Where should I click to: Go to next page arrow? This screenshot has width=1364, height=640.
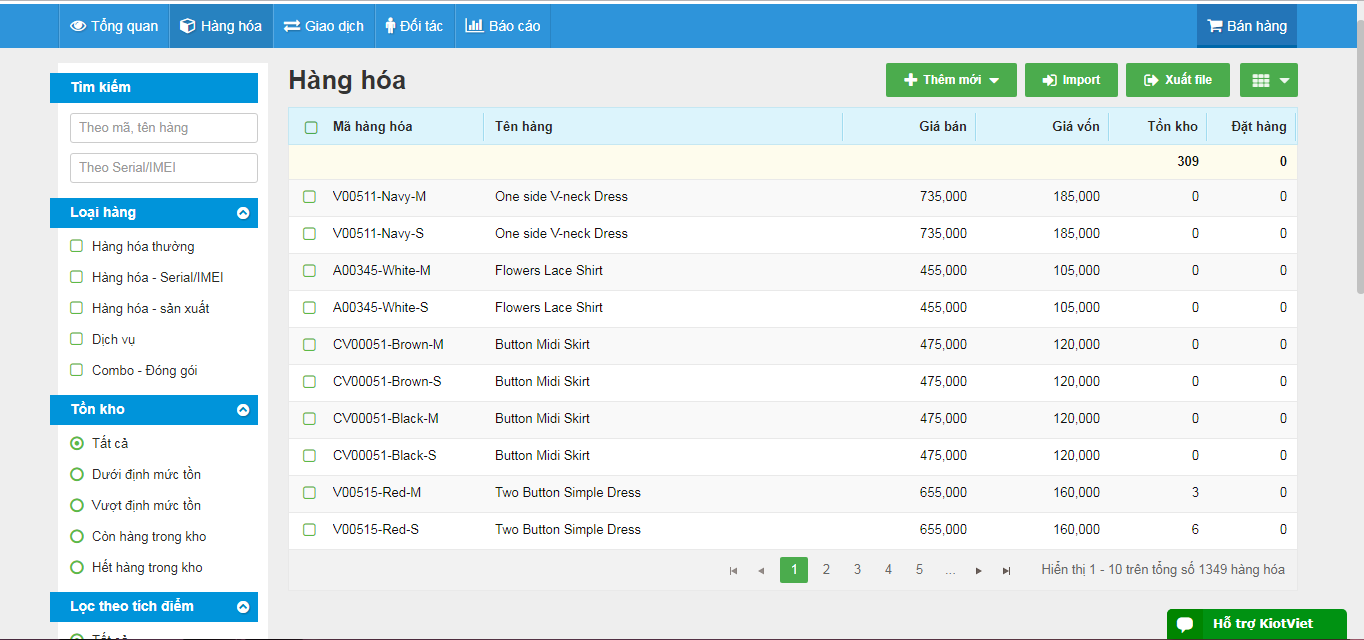979,570
